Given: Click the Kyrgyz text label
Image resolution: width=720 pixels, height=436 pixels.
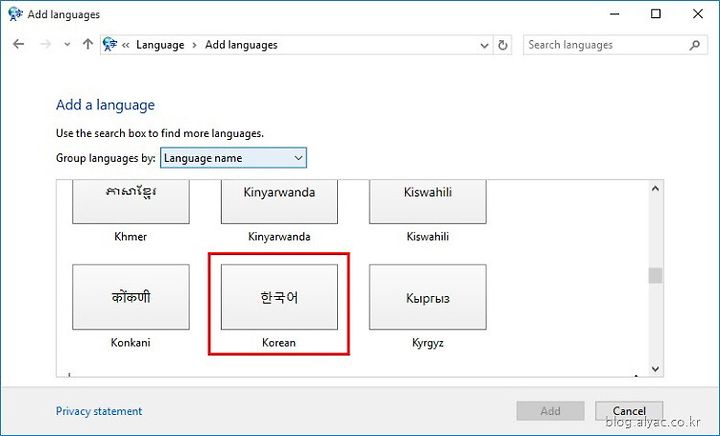Looking at the screenshot, I should click(x=428, y=343).
